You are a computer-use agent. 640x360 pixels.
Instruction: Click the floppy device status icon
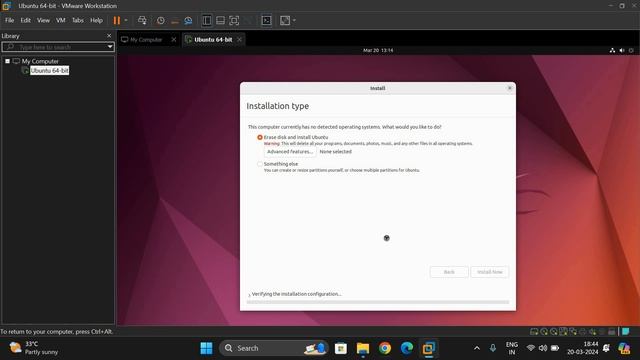(x=563, y=331)
